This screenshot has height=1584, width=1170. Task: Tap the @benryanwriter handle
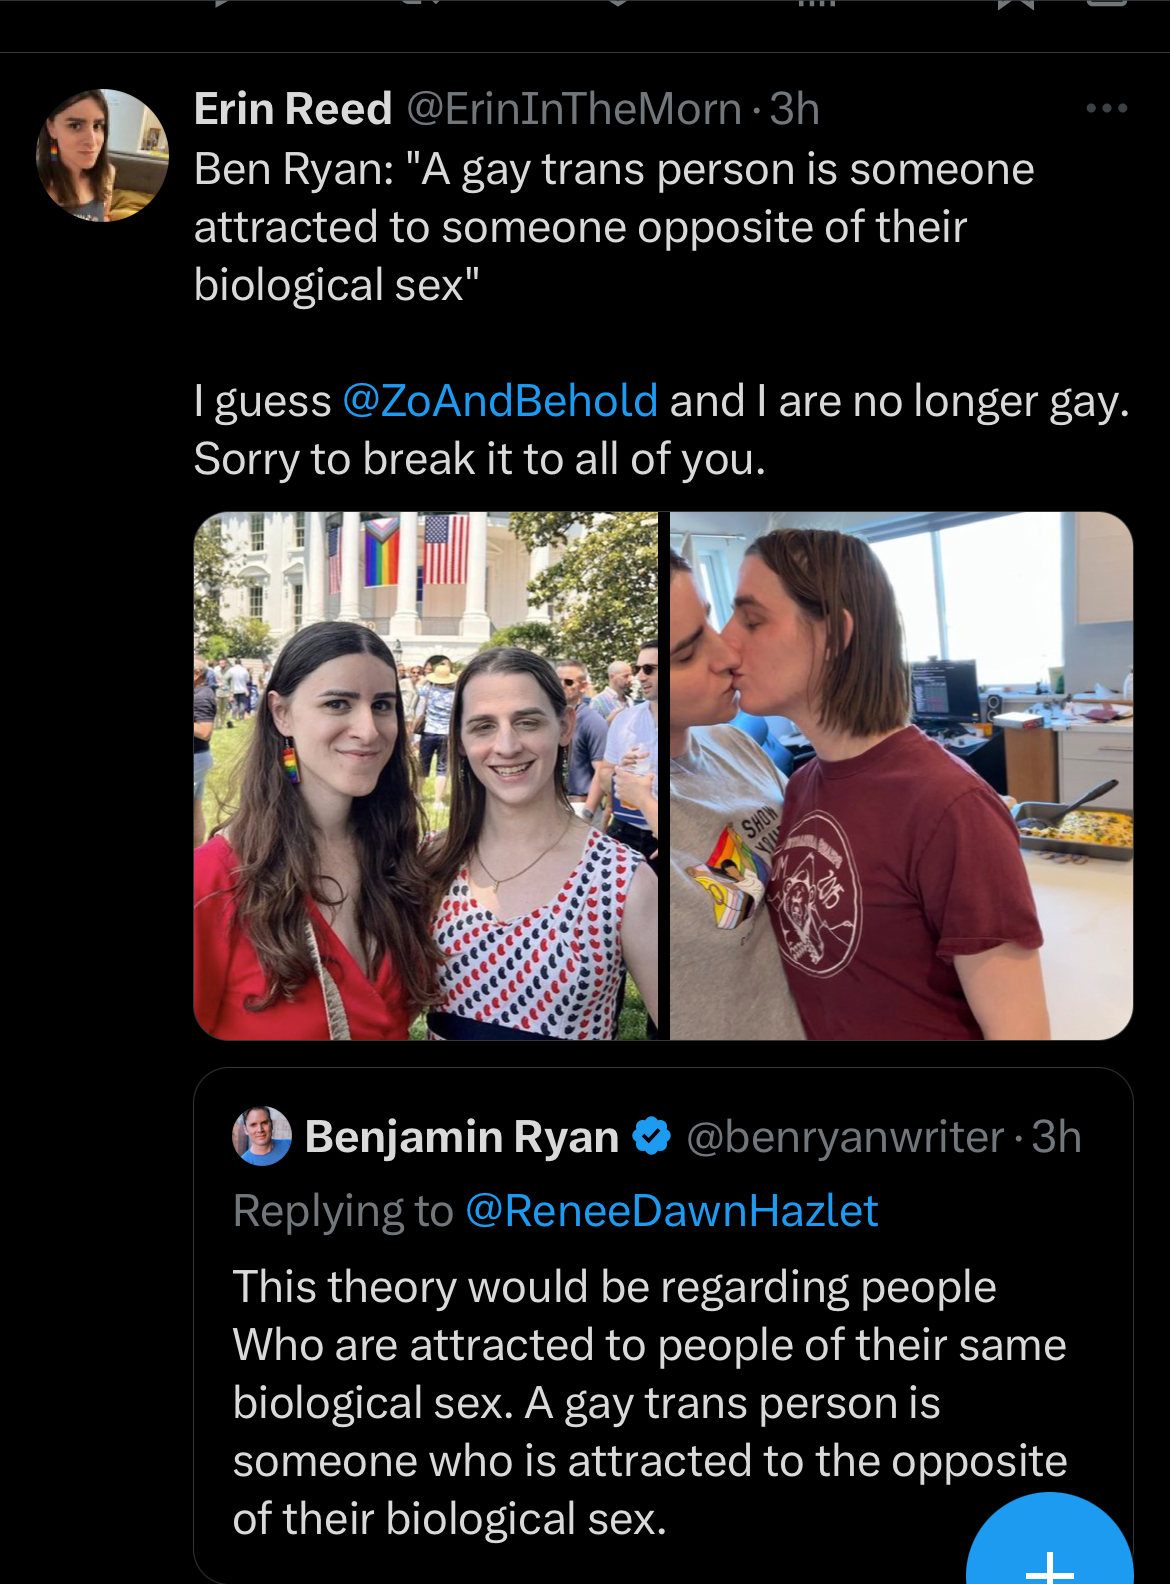[x=845, y=1137]
